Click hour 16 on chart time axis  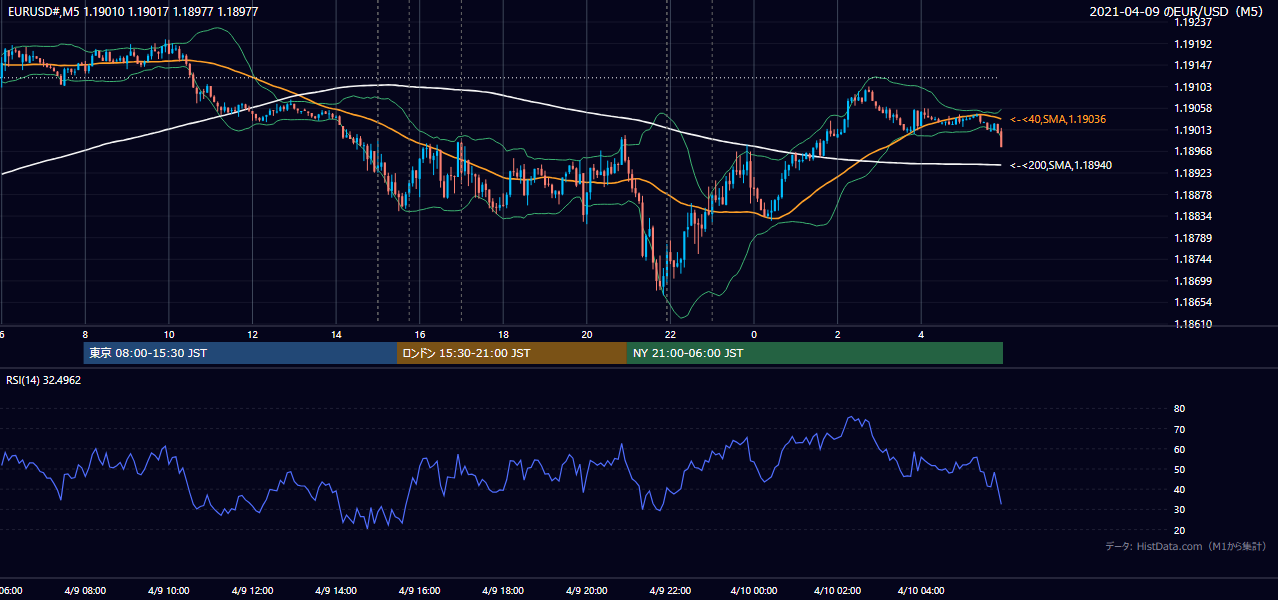420,335
